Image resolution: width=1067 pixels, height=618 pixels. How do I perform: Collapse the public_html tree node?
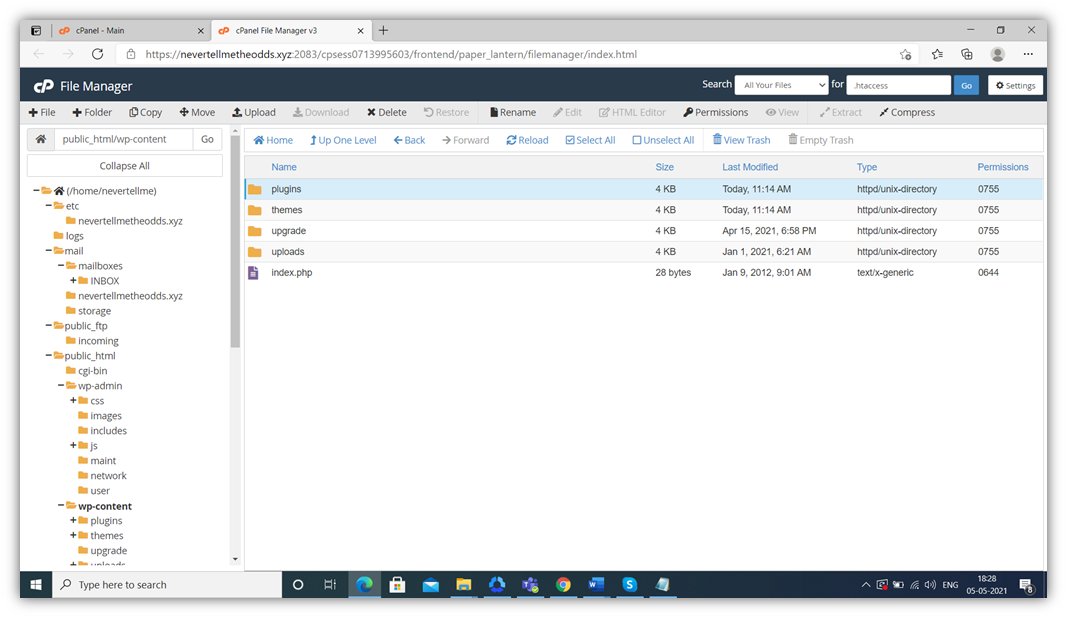coord(48,355)
